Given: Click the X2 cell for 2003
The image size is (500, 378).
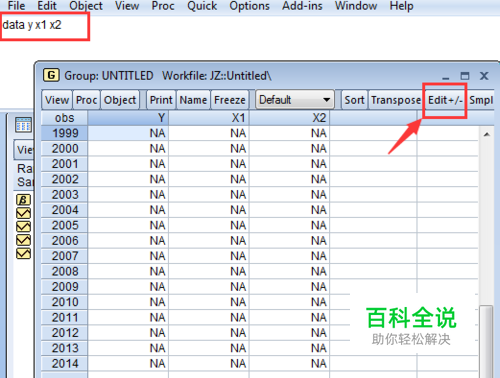Looking at the screenshot, I should tap(290, 194).
